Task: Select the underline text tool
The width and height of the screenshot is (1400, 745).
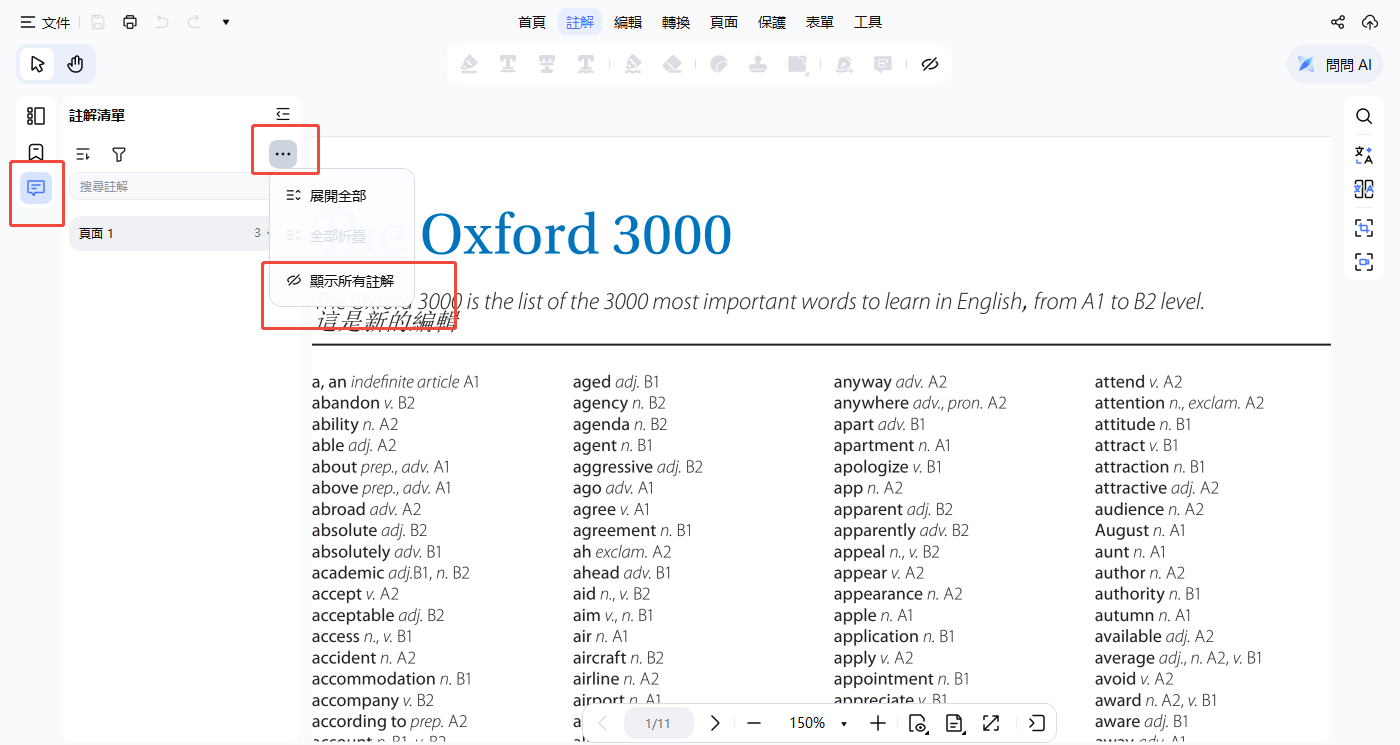Action: [x=508, y=64]
